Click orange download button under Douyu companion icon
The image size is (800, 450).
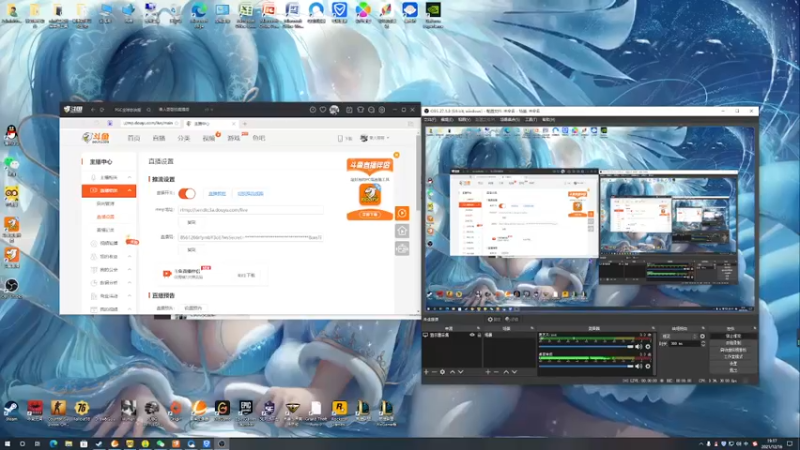coord(370,214)
